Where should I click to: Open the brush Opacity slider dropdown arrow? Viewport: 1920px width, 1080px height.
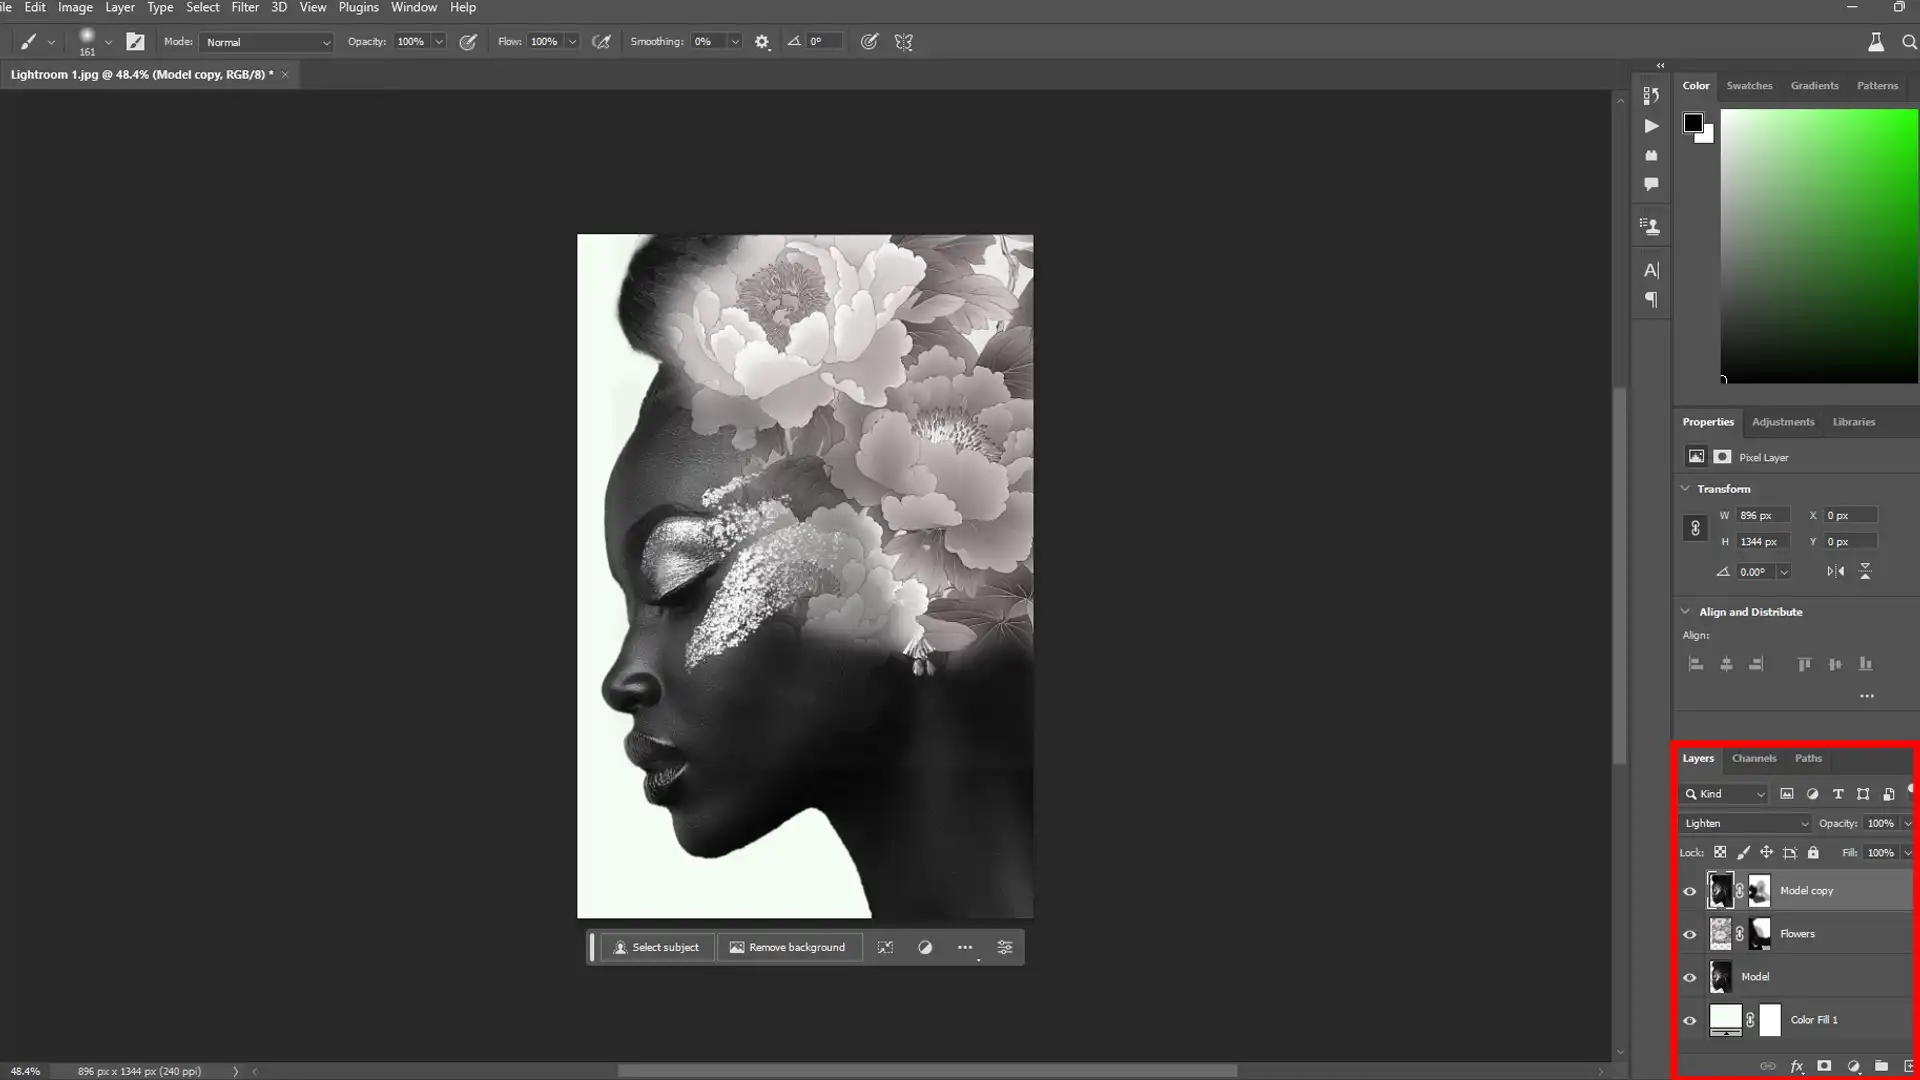click(439, 42)
